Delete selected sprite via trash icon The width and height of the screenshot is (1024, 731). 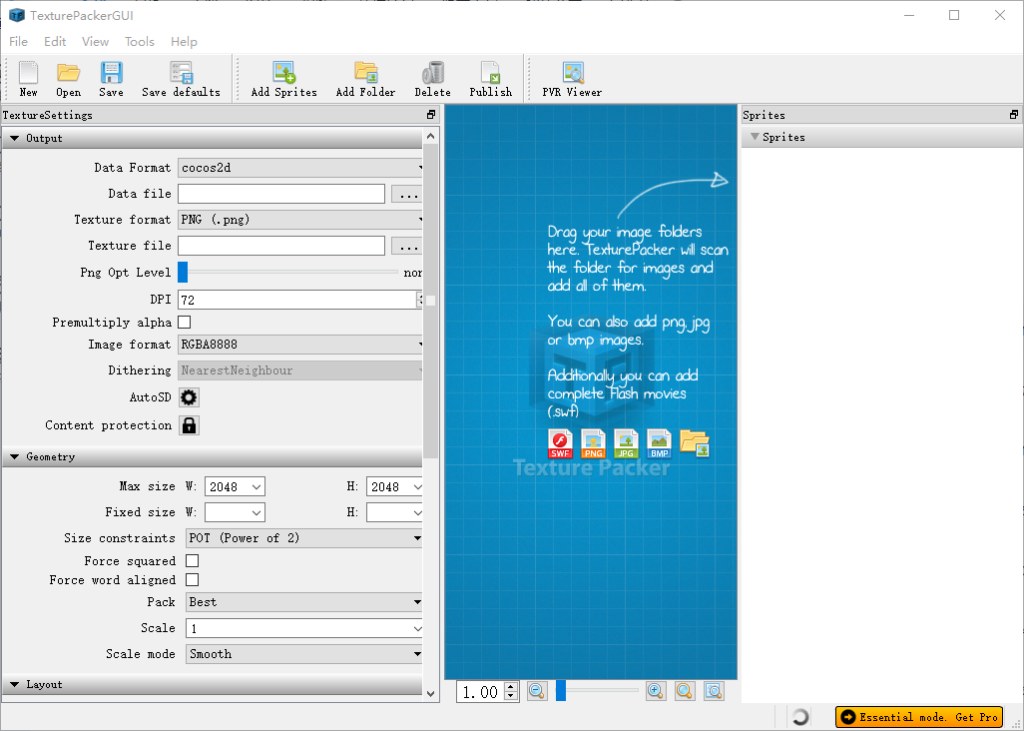pos(432,78)
